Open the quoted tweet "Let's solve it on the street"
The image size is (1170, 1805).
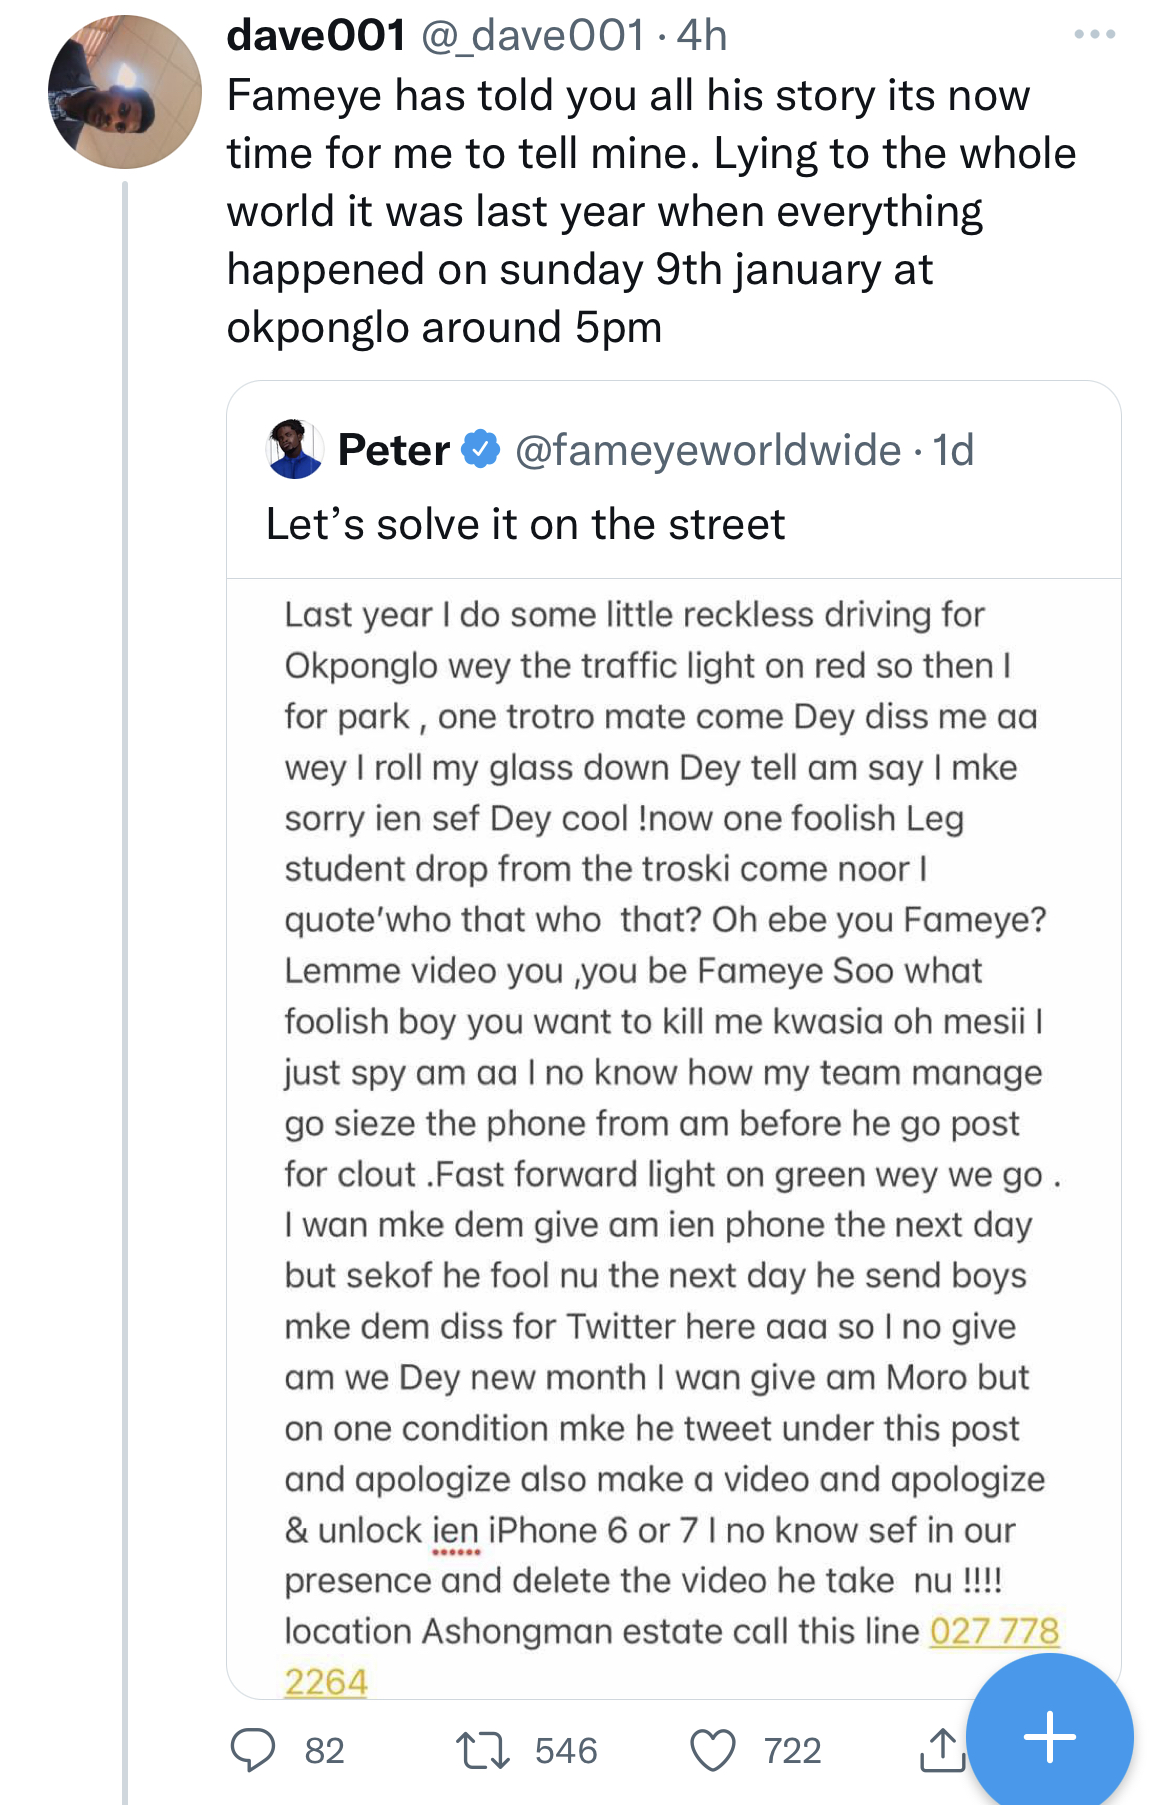coord(526,525)
